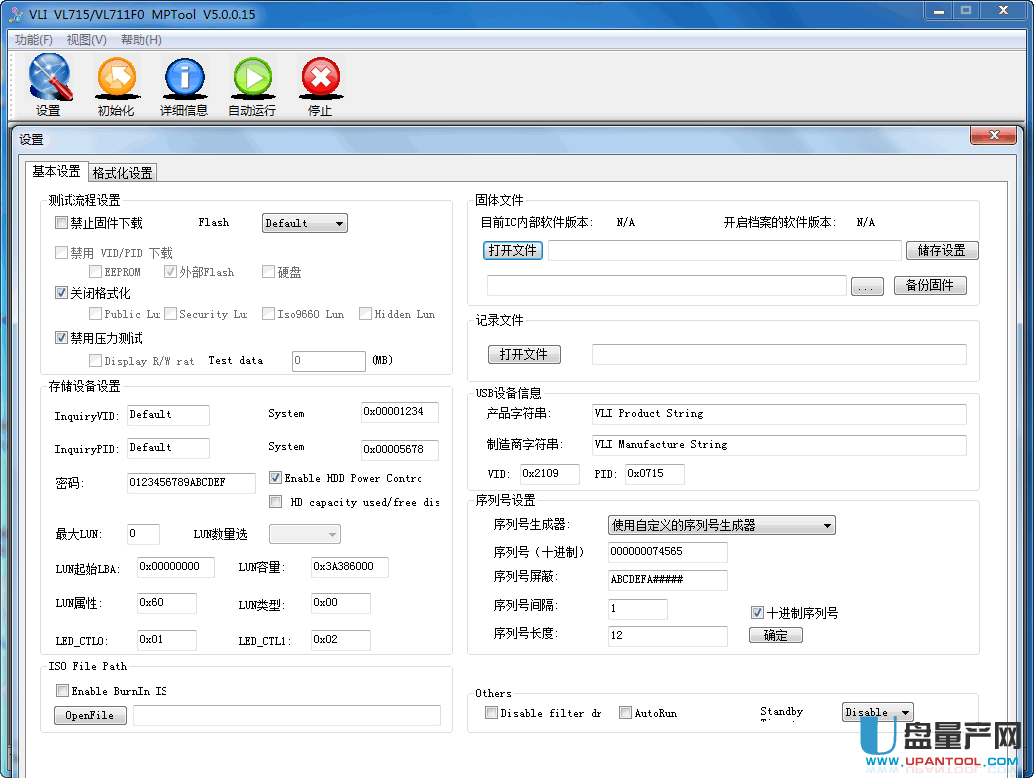Click 打开文件 button under 固体文件
Image resolution: width=1034 pixels, height=778 pixels.
(x=513, y=250)
